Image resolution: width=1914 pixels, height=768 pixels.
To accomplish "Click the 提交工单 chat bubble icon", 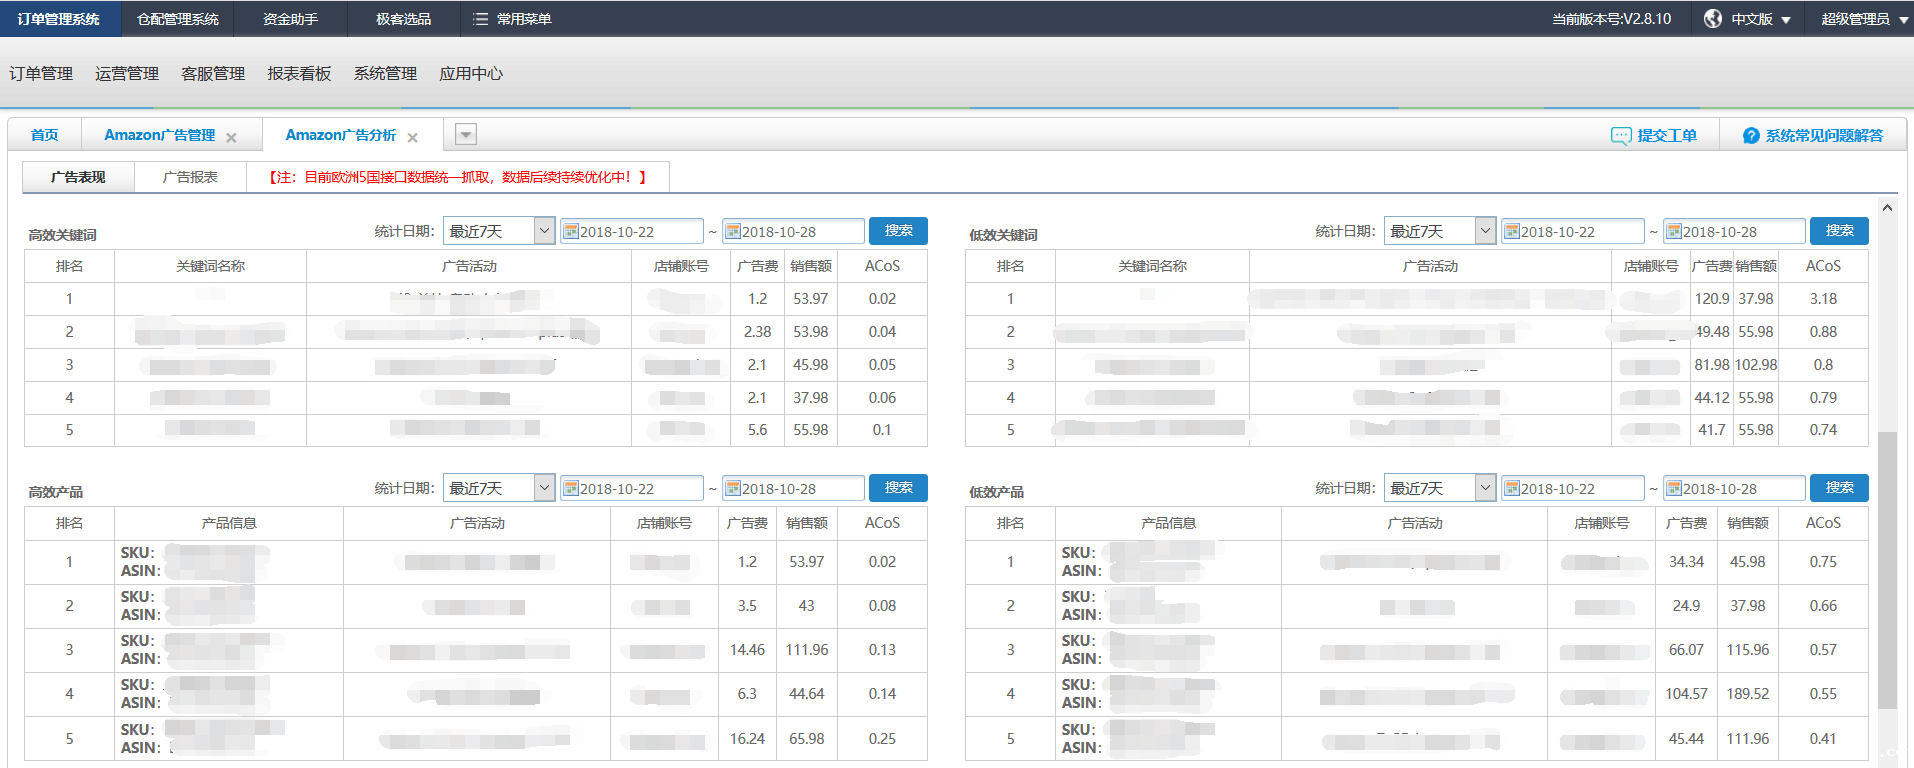I will (1620, 136).
